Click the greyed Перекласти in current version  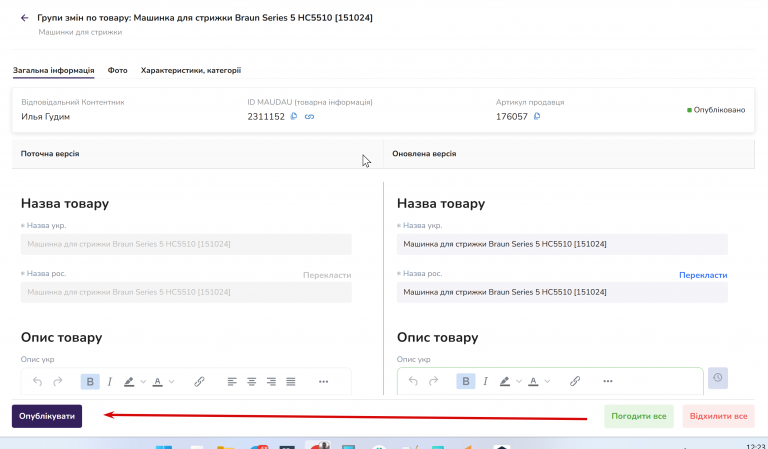pos(327,275)
